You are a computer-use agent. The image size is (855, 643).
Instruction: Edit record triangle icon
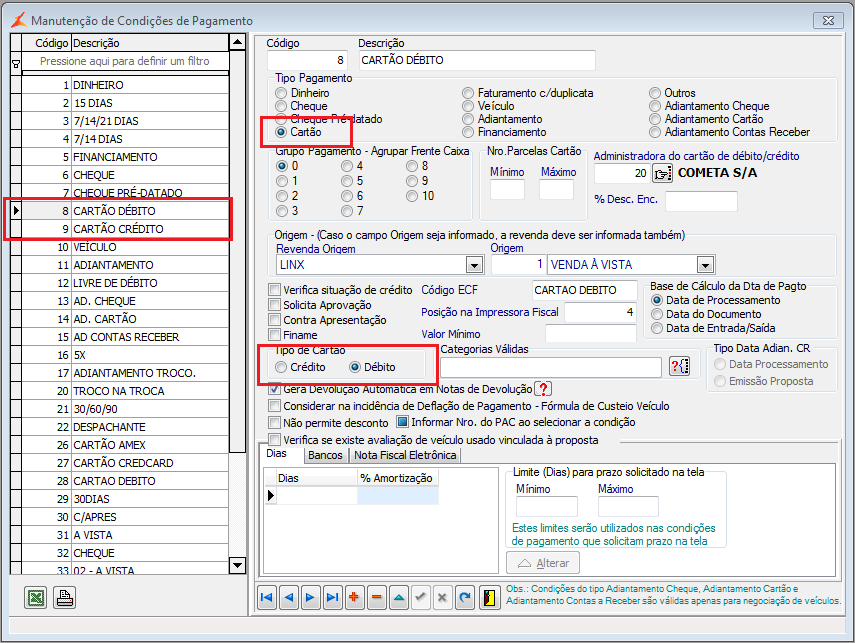(x=399, y=597)
